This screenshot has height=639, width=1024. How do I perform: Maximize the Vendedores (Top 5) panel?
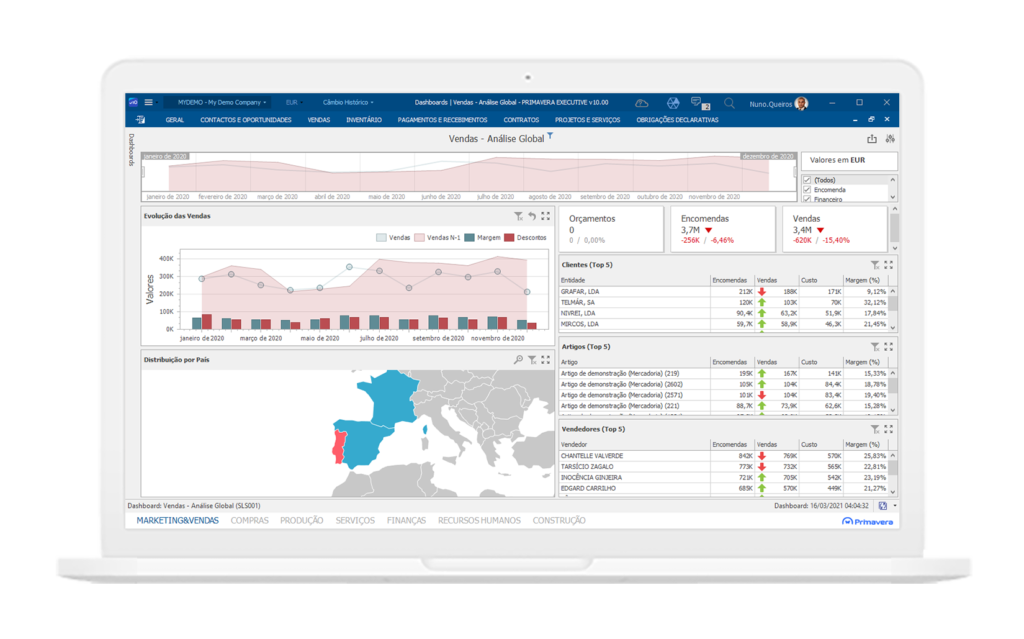[x=888, y=429]
